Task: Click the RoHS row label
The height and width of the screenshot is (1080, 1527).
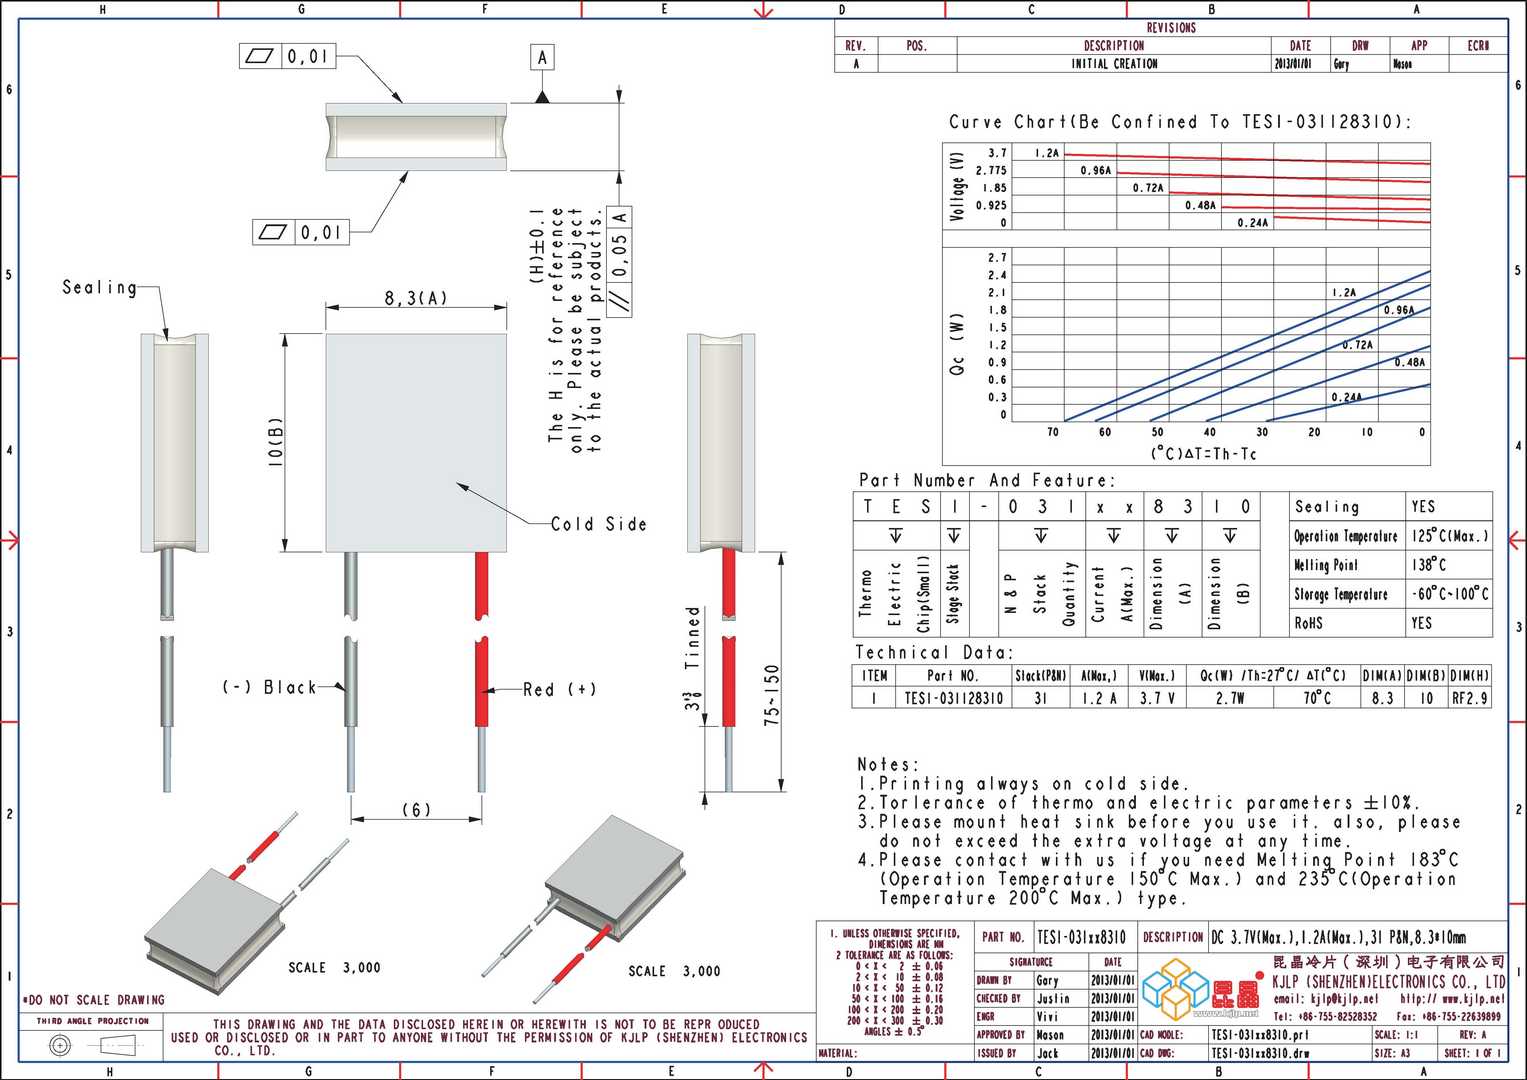Action: pyautogui.click(x=1308, y=623)
